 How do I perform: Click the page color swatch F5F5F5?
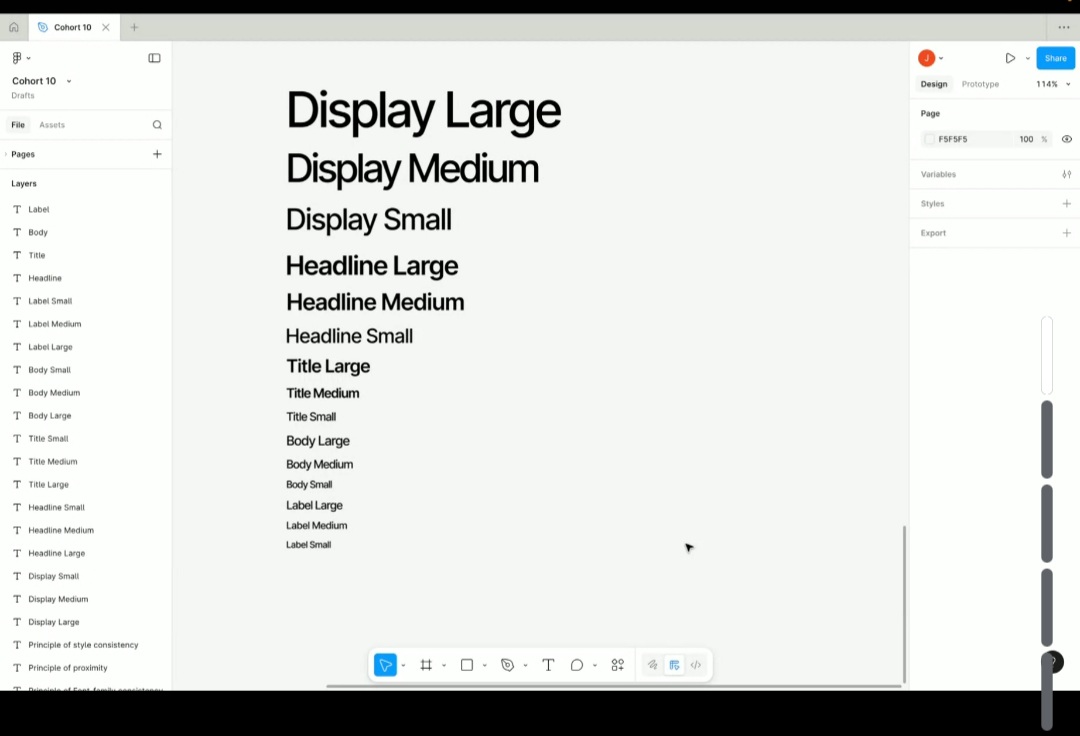click(929, 139)
